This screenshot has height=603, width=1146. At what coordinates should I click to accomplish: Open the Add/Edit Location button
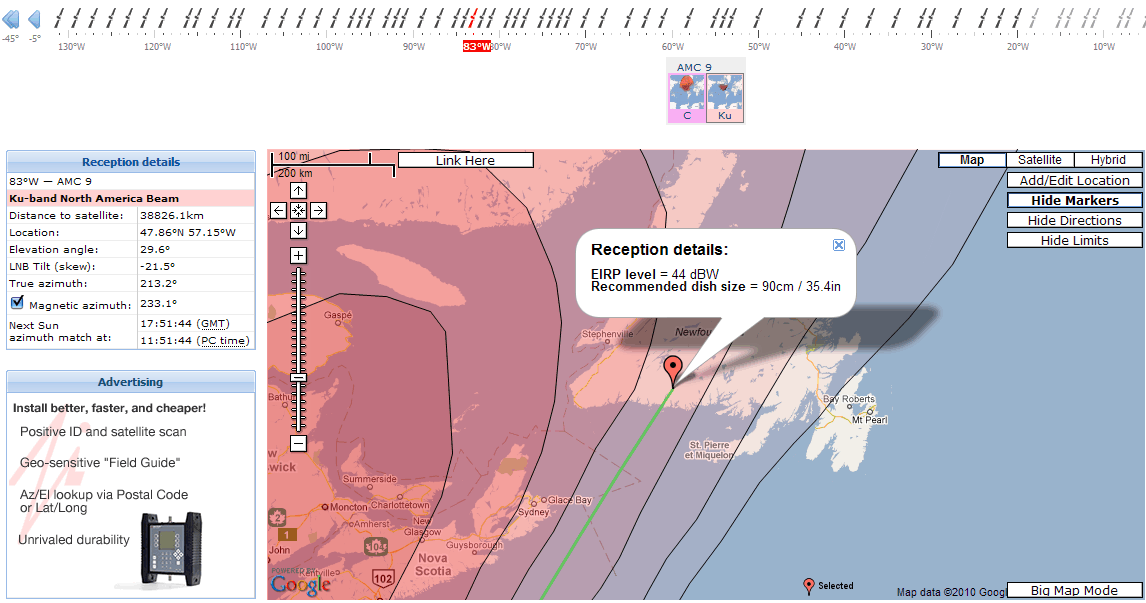point(1074,180)
